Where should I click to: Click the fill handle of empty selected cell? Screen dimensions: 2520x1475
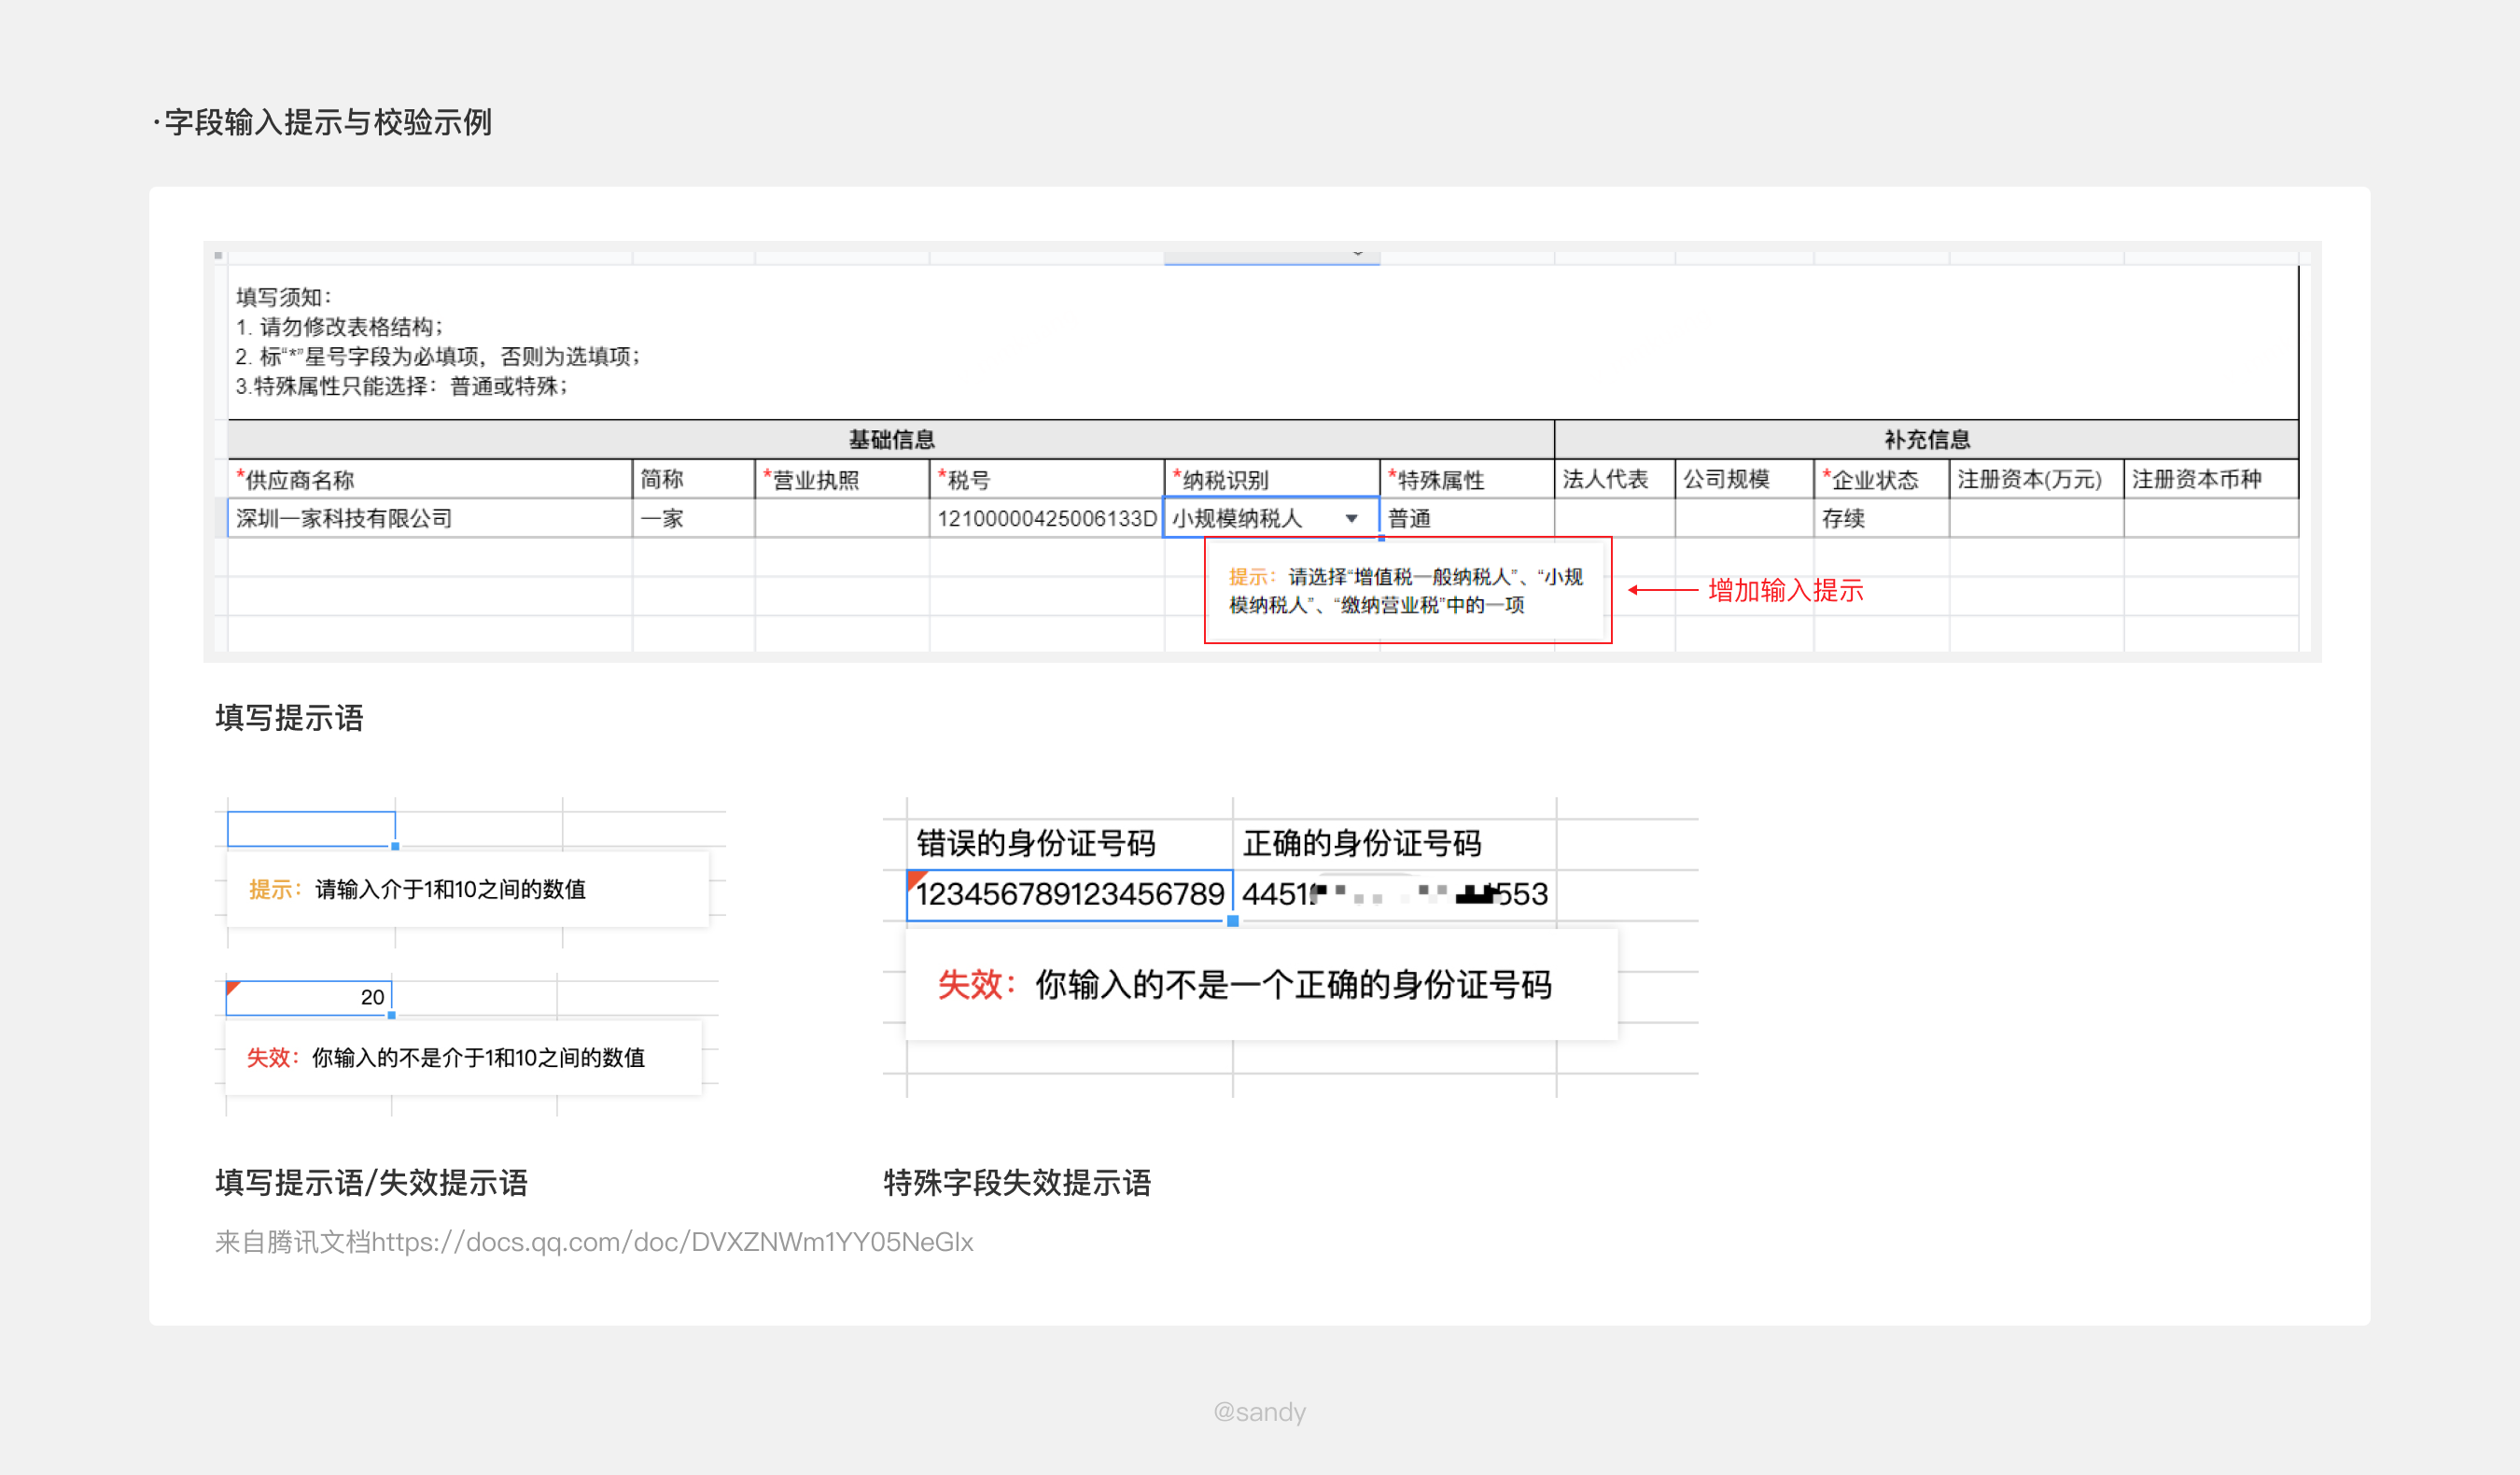[x=395, y=846]
